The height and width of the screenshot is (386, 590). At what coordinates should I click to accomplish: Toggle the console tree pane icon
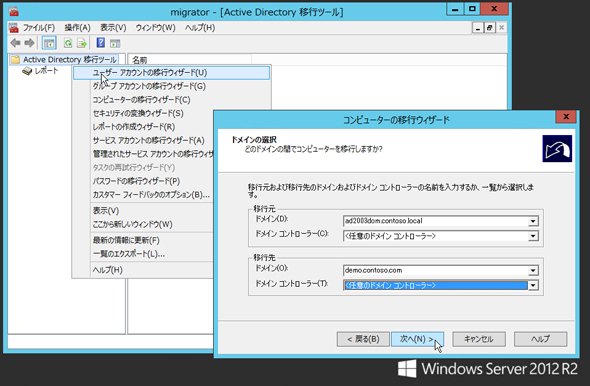click(x=49, y=43)
